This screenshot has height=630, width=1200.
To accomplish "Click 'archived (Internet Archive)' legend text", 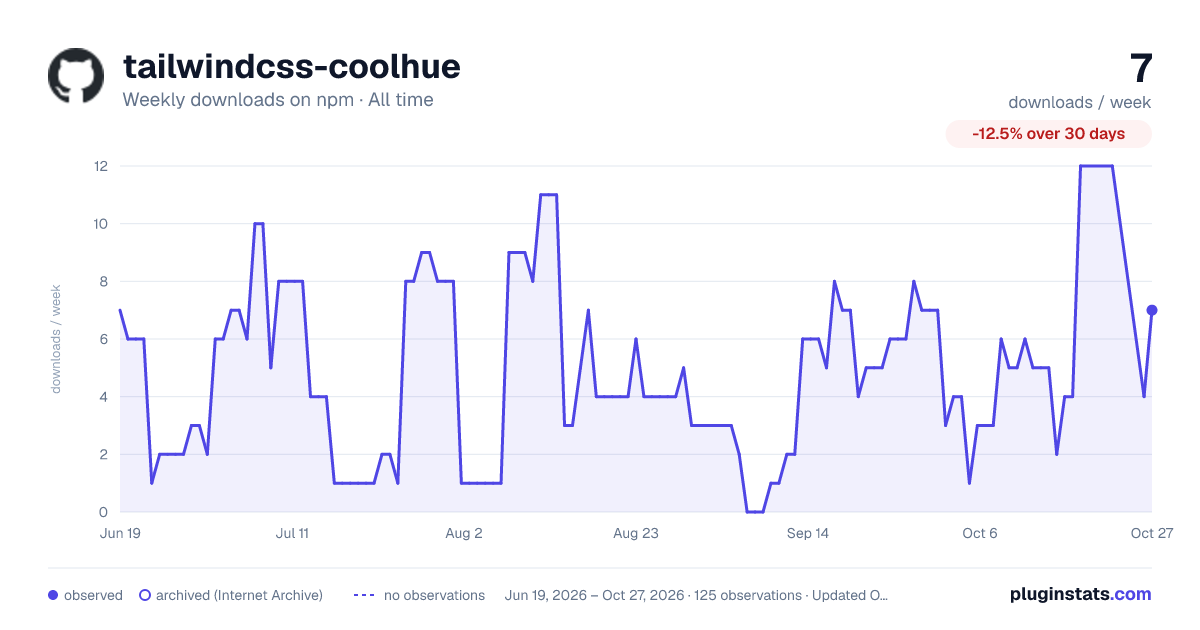I will tap(239, 595).
